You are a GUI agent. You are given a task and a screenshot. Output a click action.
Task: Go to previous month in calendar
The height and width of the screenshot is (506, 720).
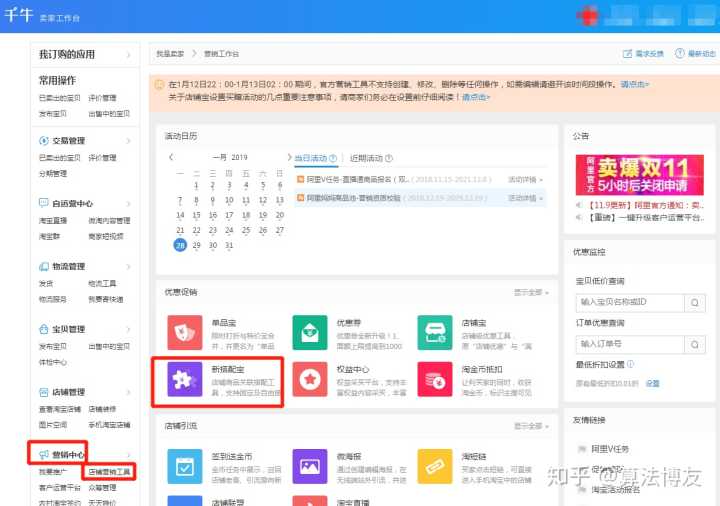[171, 158]
